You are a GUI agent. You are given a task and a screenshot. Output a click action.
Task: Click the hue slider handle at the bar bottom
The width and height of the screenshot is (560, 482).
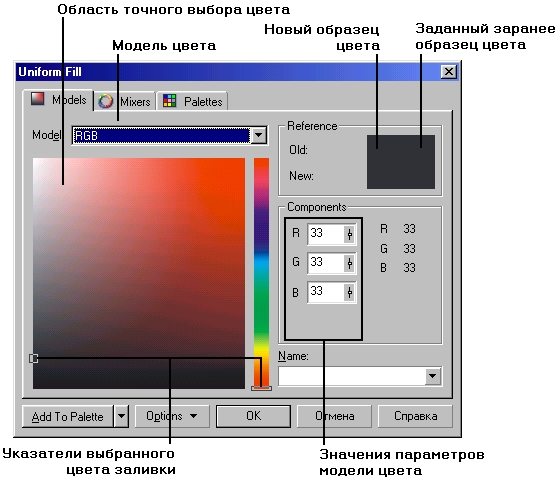[261, 388]
